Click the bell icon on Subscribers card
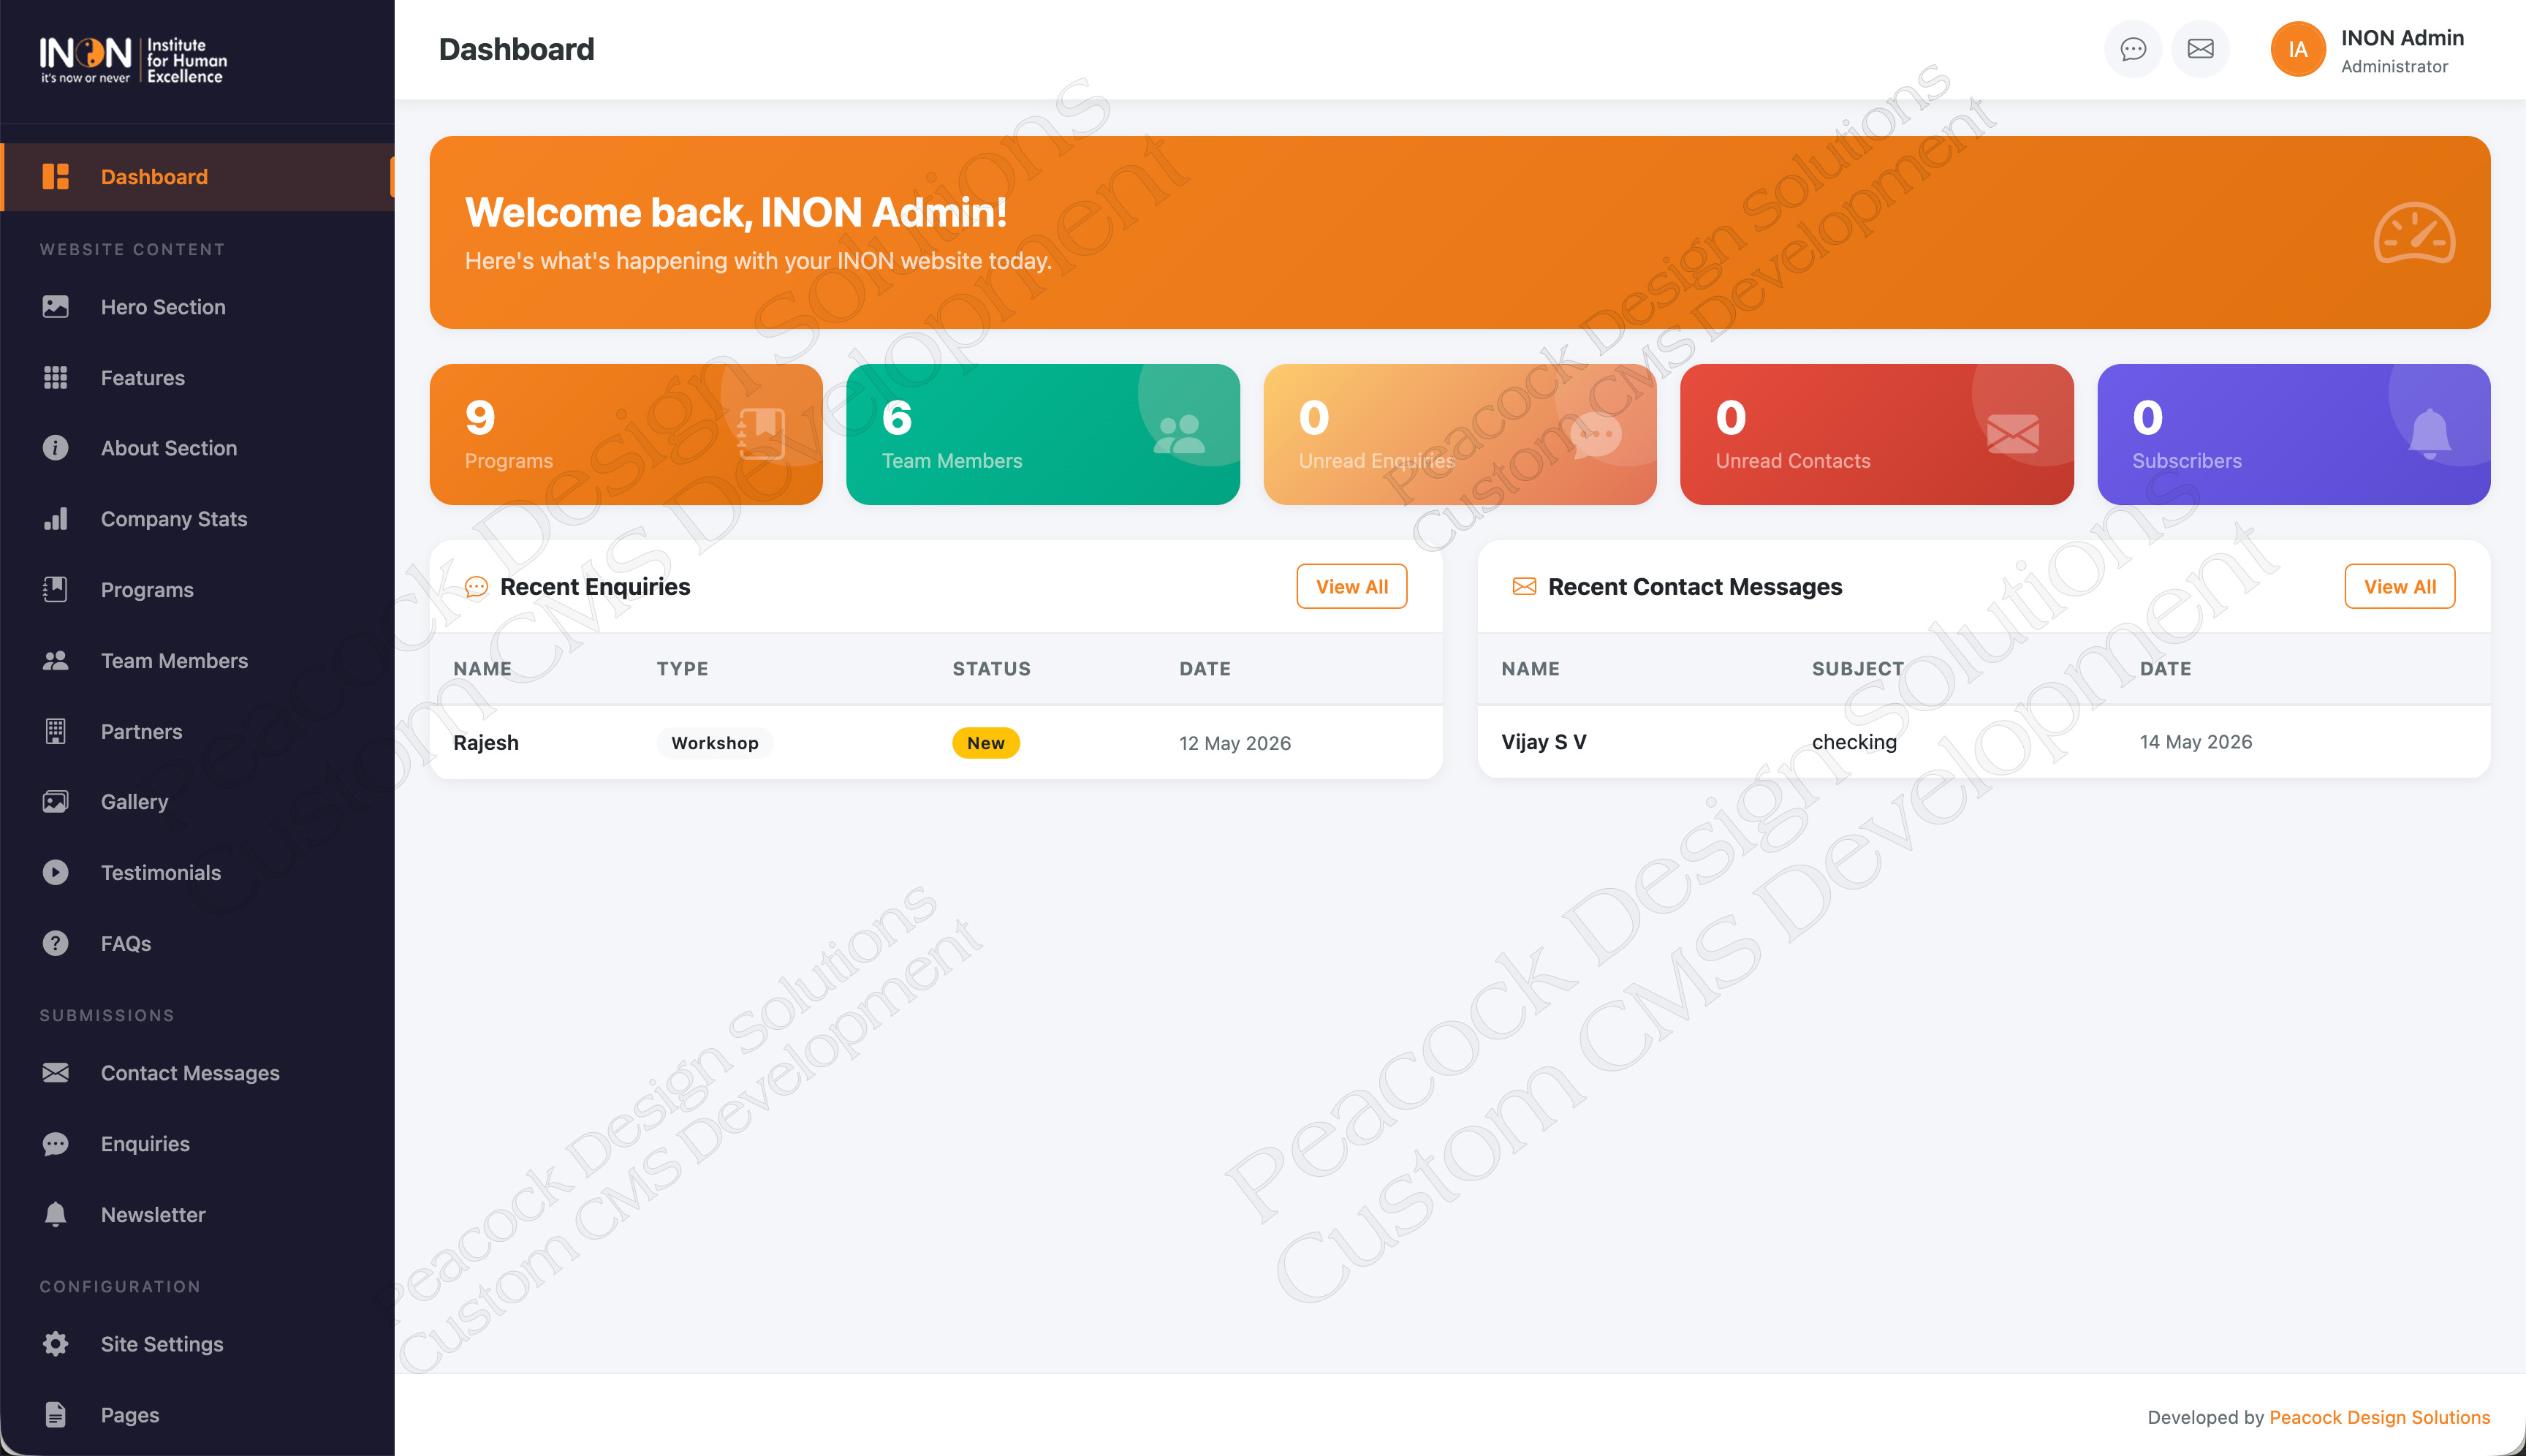The height and width of the screenshot is (1456, 2526). [x=2429, y=434]
